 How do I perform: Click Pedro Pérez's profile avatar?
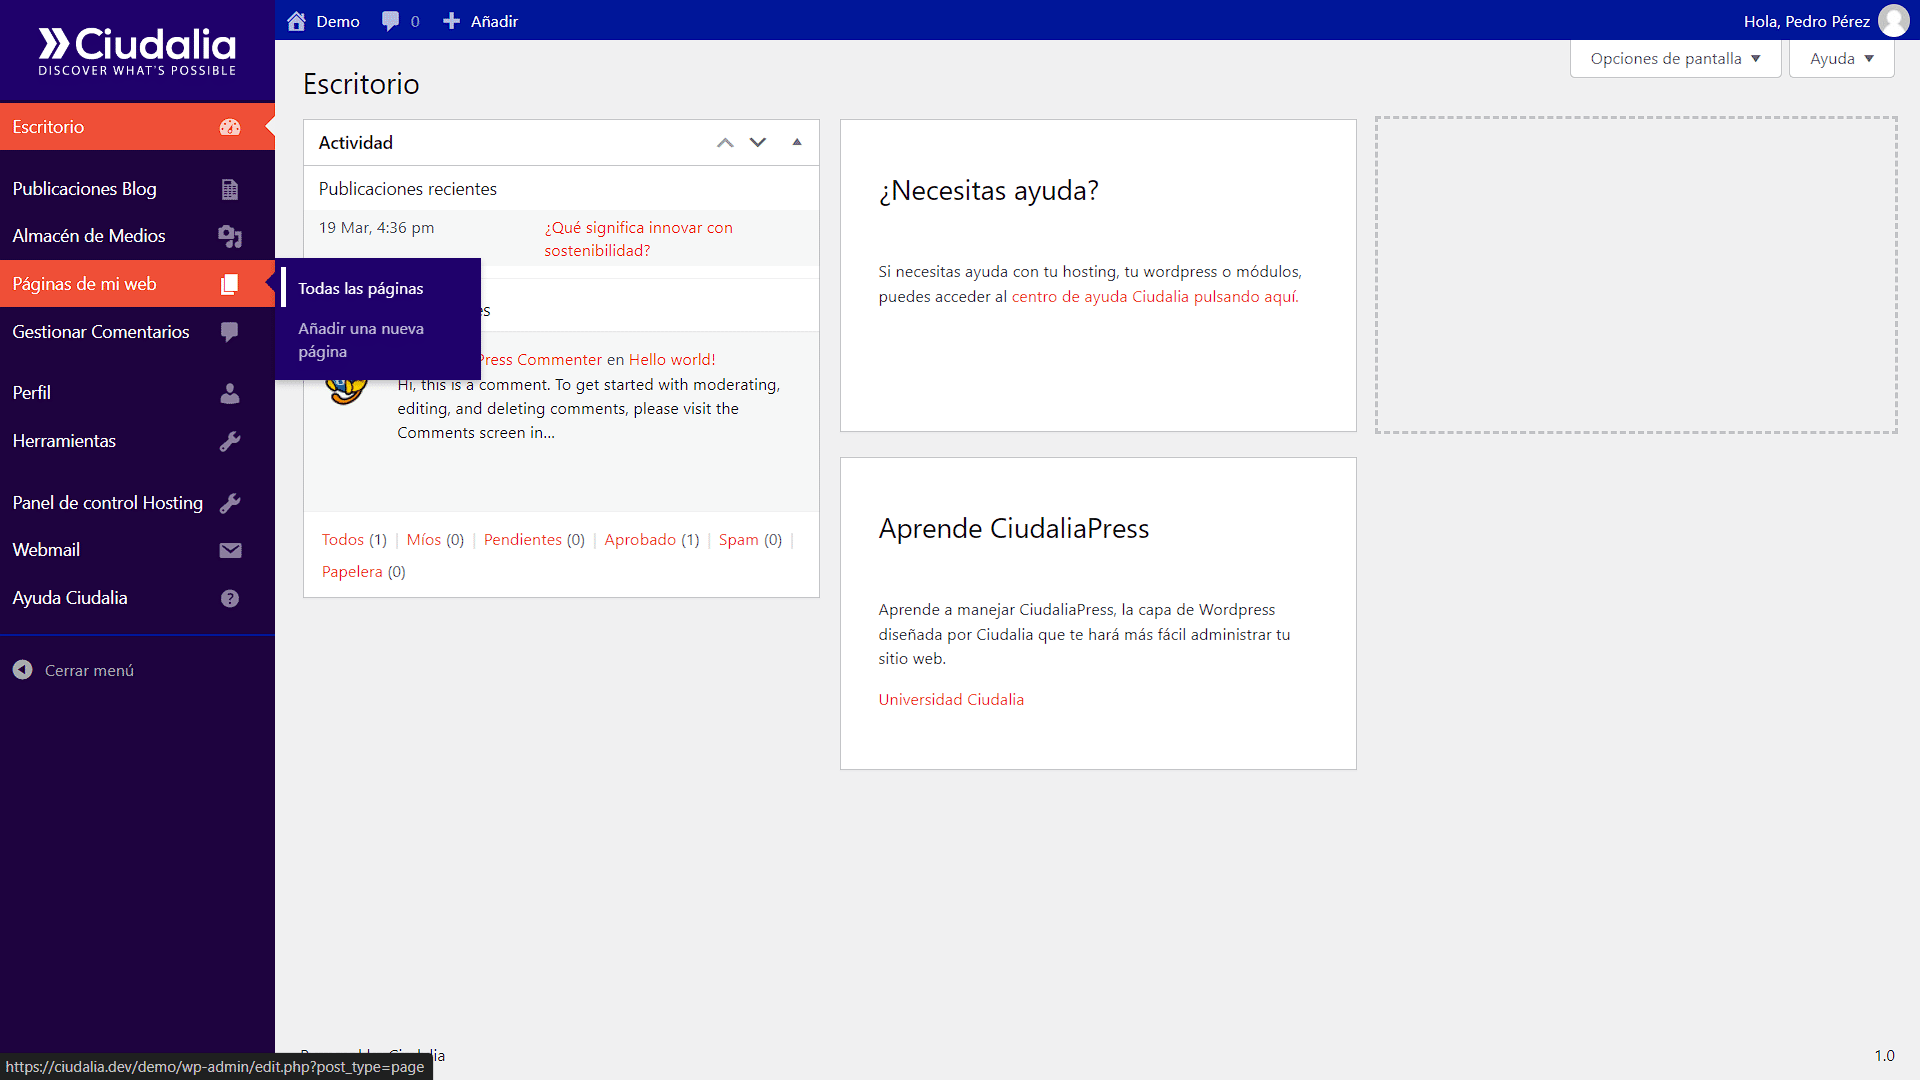[x=1894, y=20]
